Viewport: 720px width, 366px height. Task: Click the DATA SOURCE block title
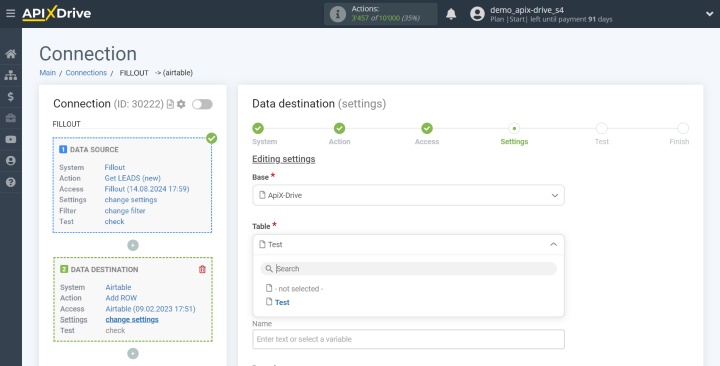pos(94,150)
